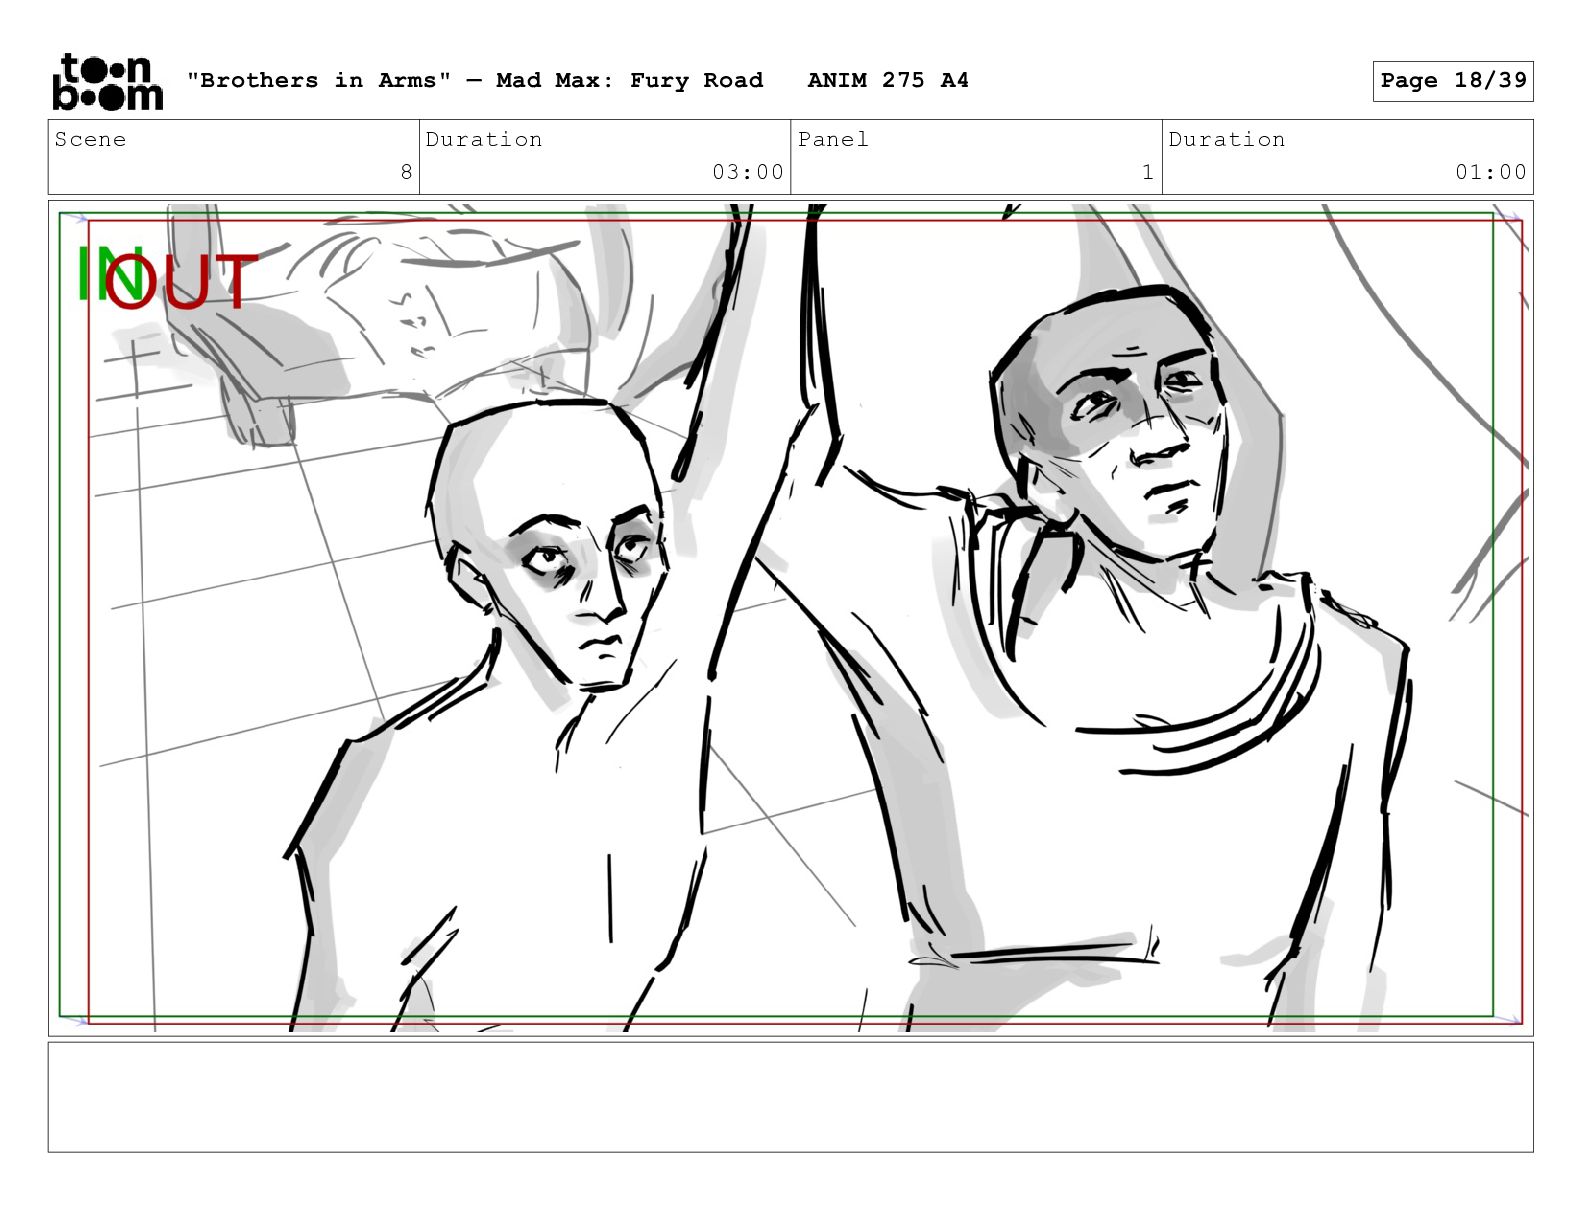Click the empty notes box below the panel

(x=790, y=1097)
